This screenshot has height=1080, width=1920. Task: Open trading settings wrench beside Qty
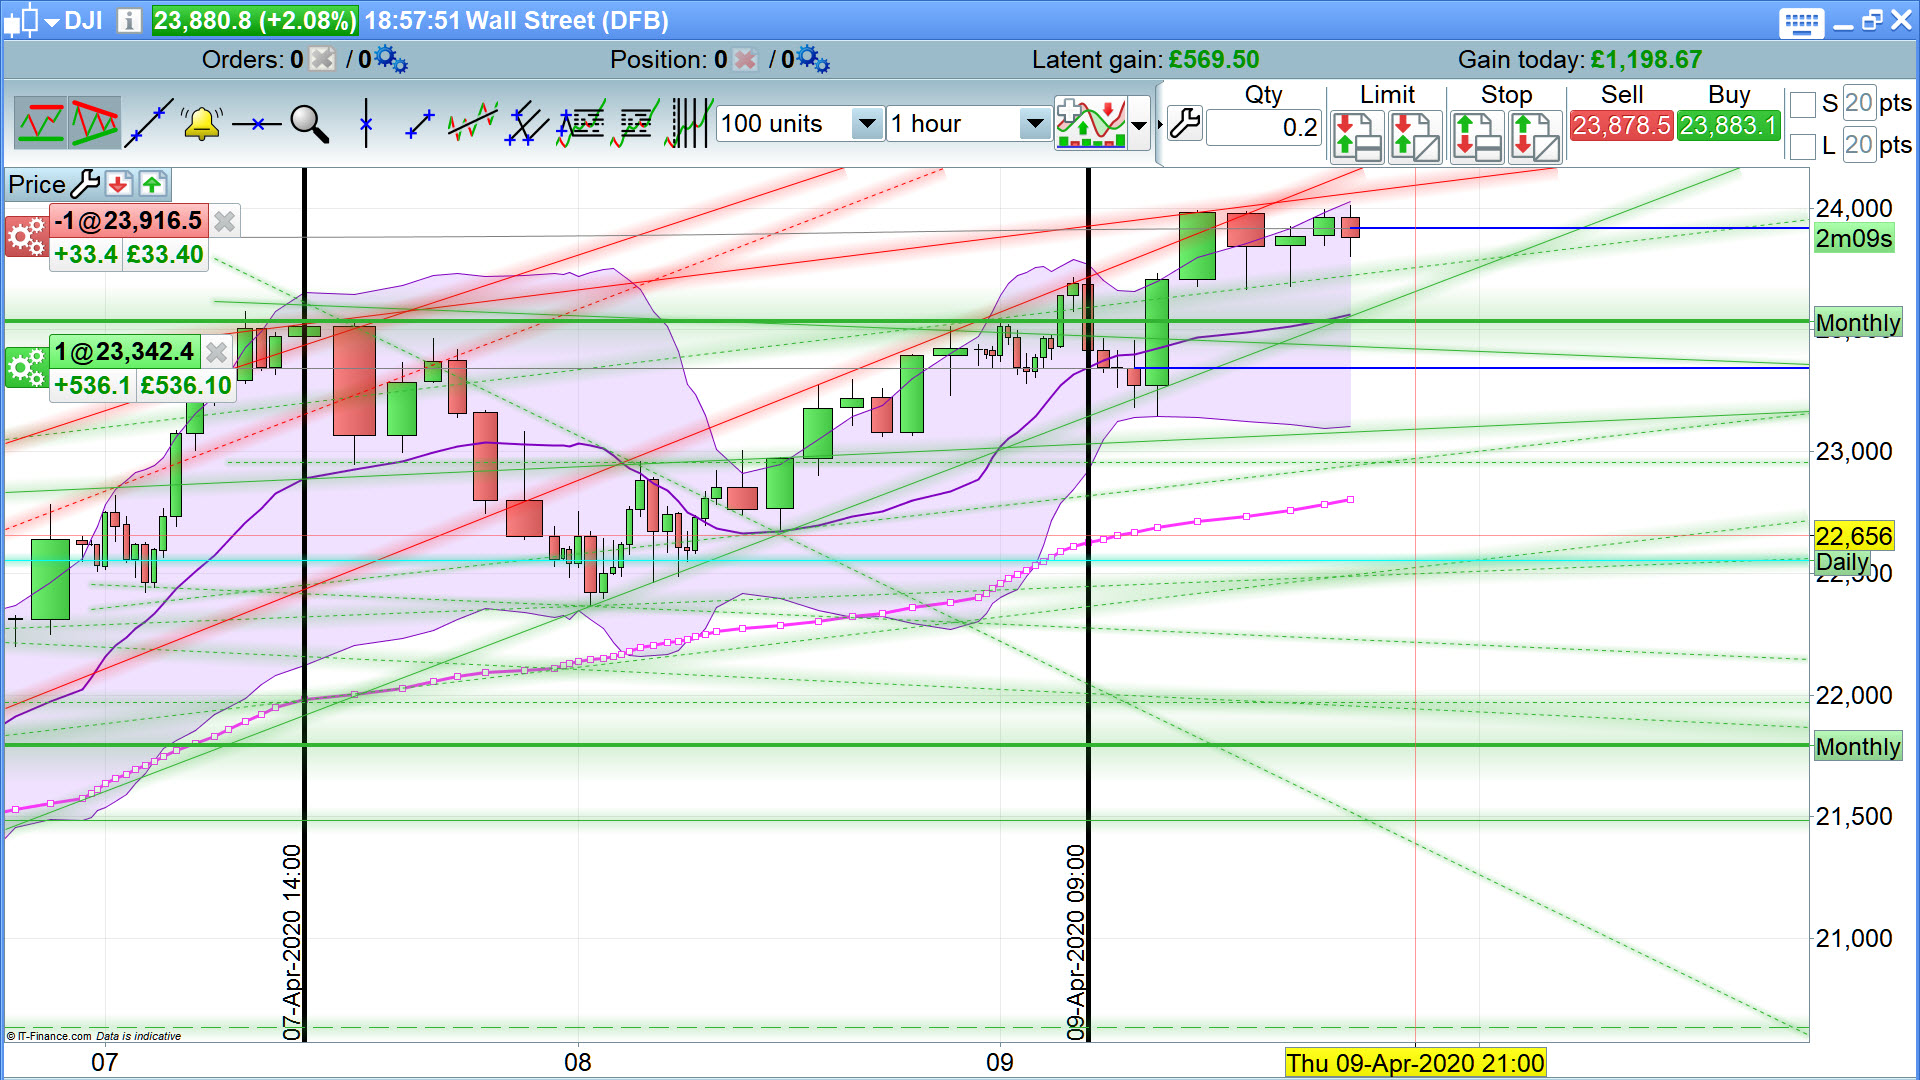tap(1184, 124)
